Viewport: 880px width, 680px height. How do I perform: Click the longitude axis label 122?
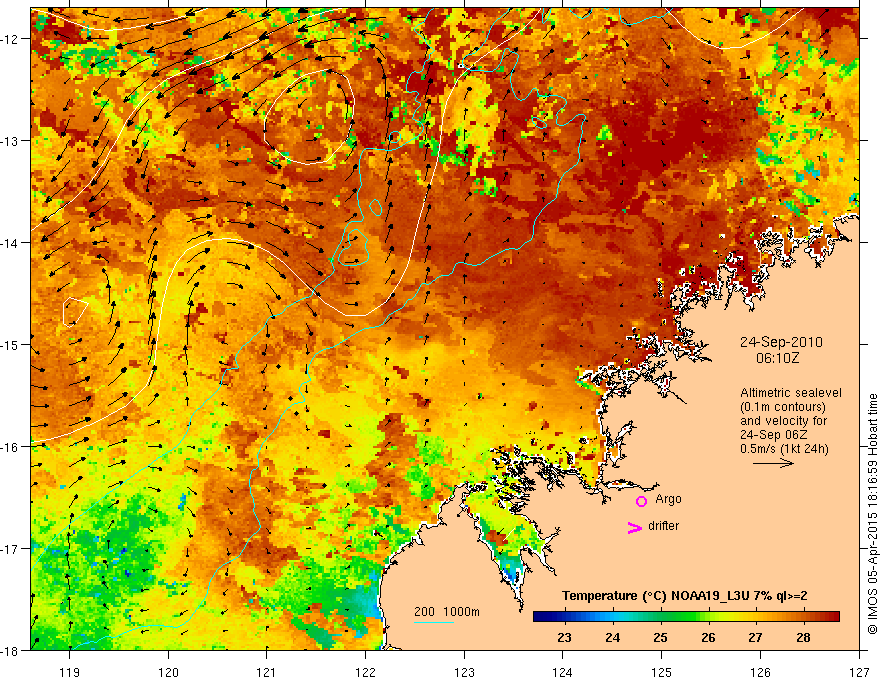(365, 672)
